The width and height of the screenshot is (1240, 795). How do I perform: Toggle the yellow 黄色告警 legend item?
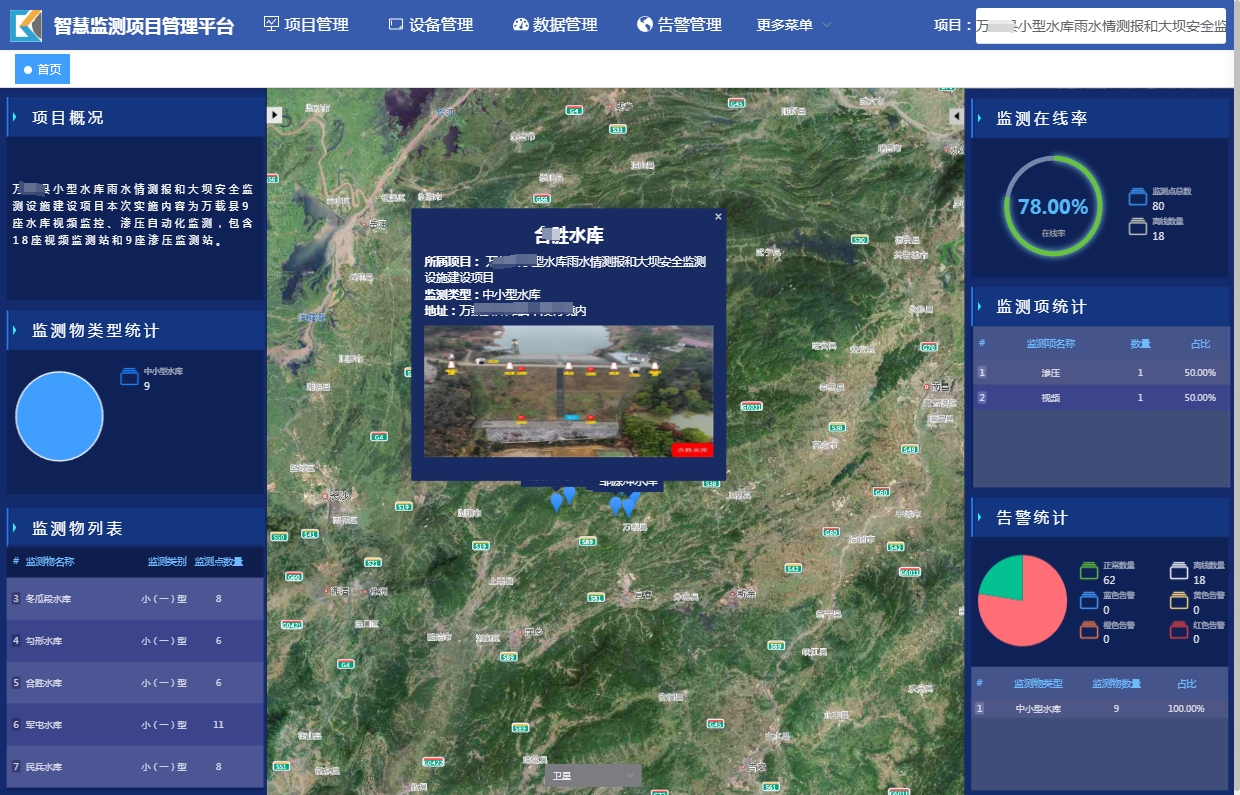click(x=1180, y=601)
